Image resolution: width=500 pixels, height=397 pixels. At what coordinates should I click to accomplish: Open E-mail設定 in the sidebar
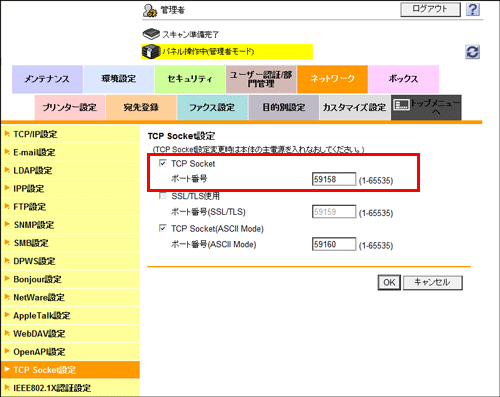coord(70,152)
